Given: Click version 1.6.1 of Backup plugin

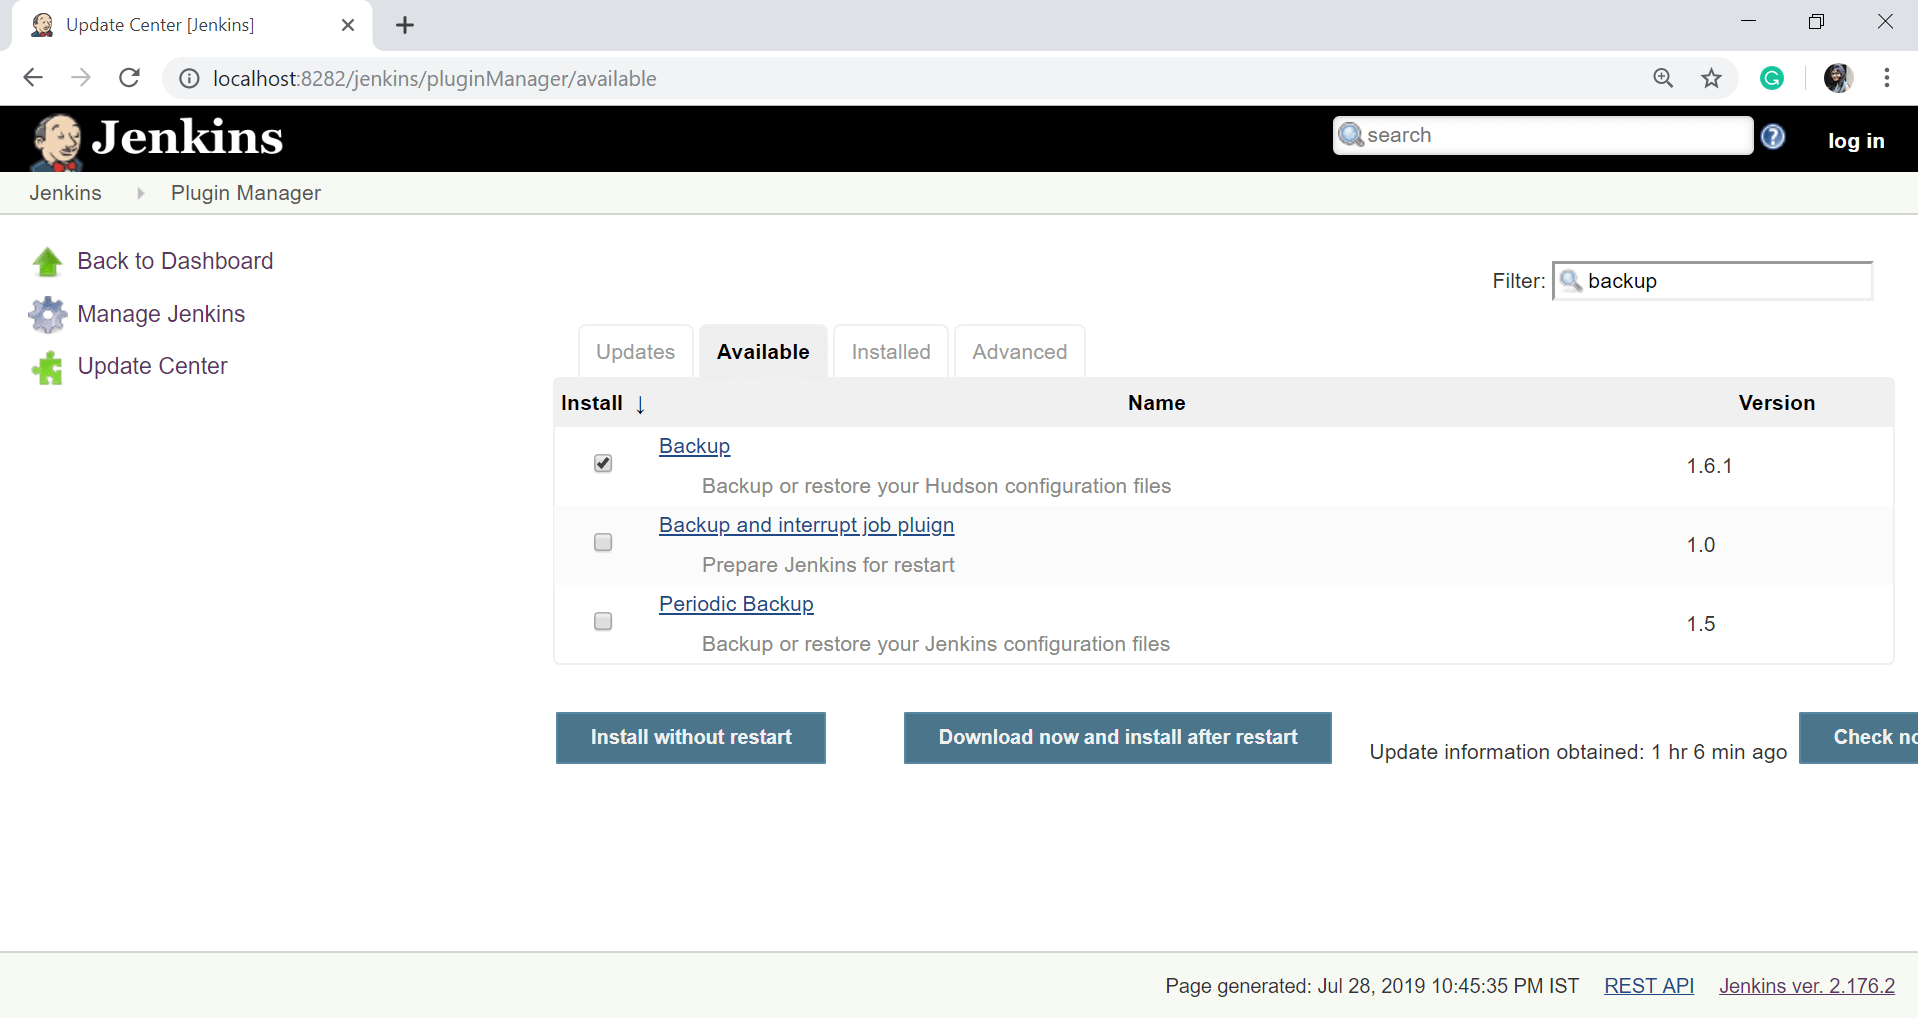Looking at the screenshot, I should pos(1709,466).
